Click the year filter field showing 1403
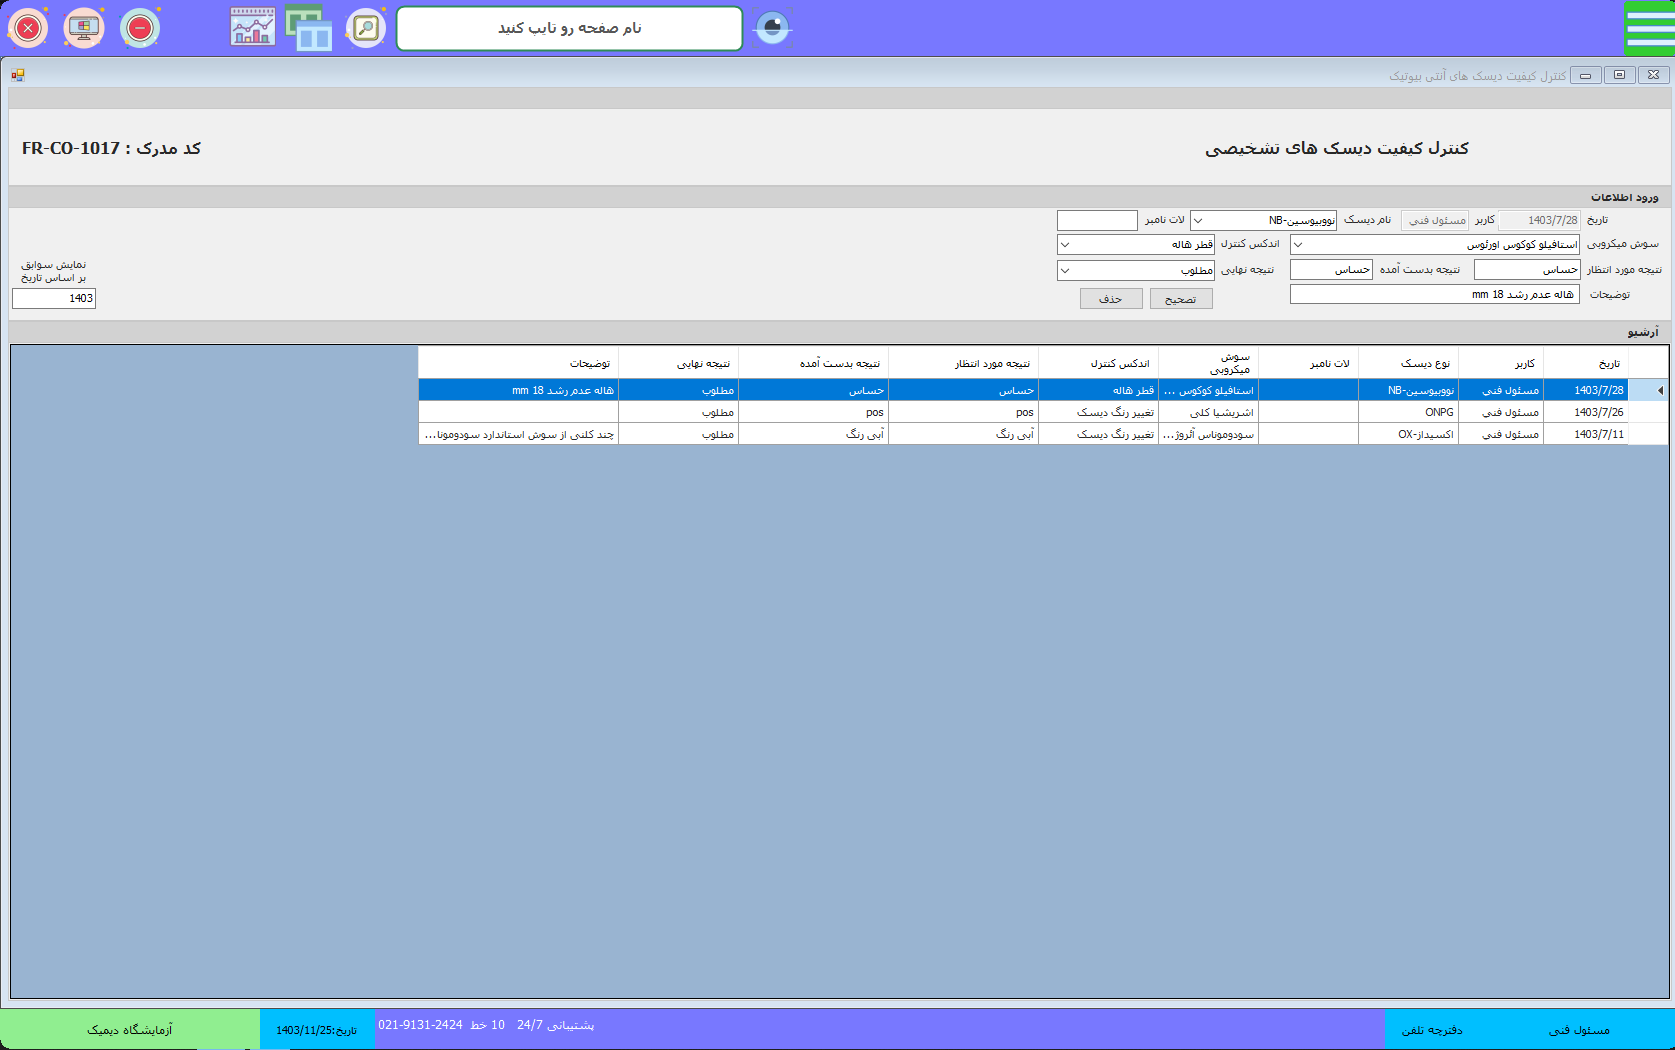The image size is (1675, 1050). tap(54, 298)
